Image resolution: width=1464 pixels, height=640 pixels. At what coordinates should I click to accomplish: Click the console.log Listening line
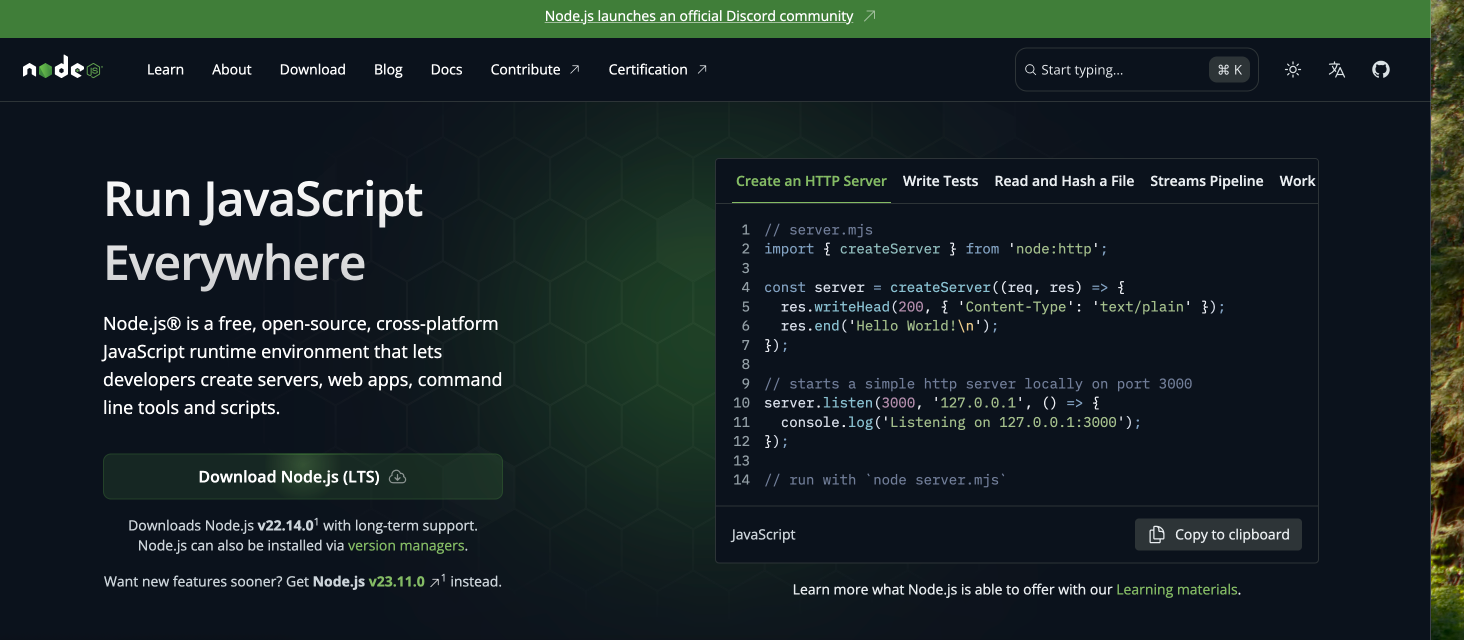tap(961, 422)
